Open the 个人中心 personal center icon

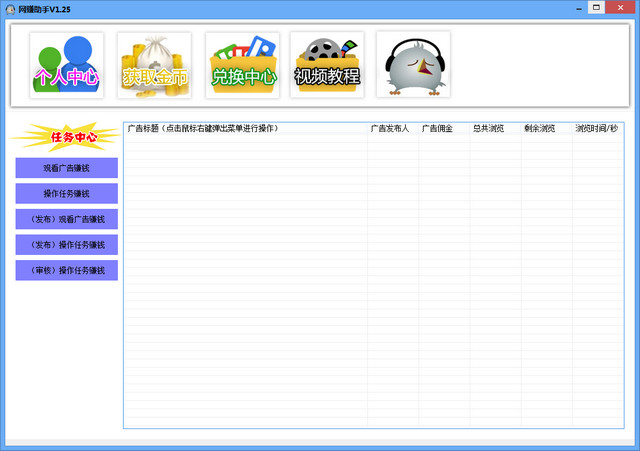click(67, 65)
